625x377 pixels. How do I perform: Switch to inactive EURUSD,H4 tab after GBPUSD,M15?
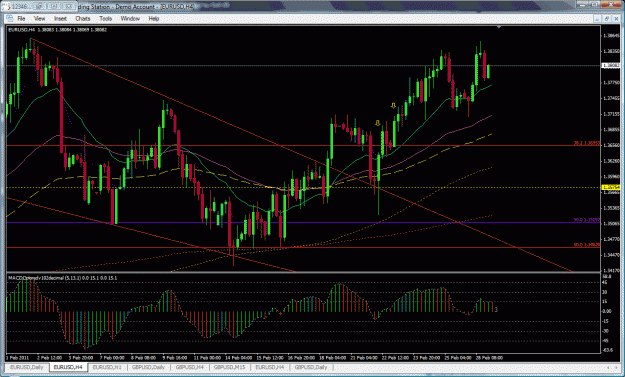tap(270, 367)
